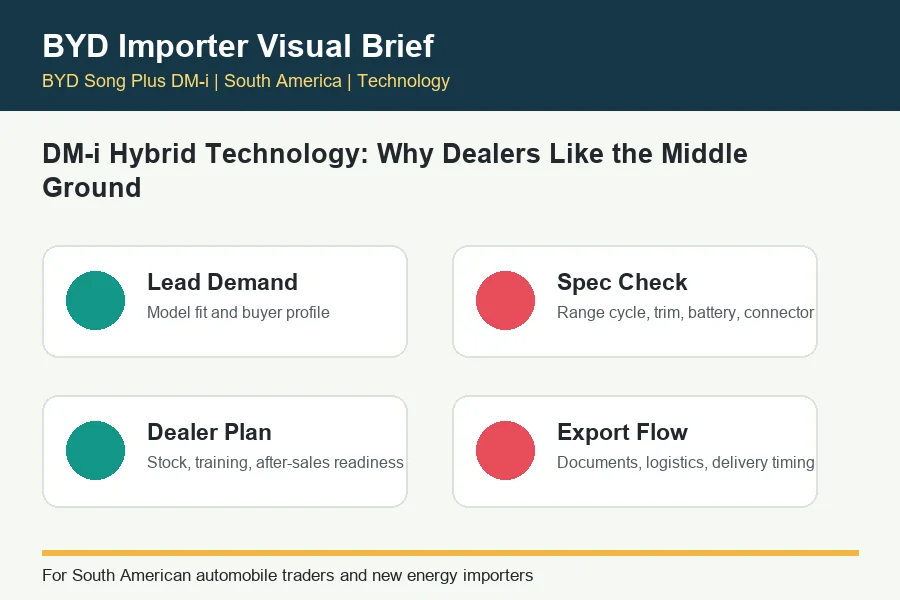Select the Export Flow card title
The height and width of the screenshot is (600, 900).
click(622, 432)
